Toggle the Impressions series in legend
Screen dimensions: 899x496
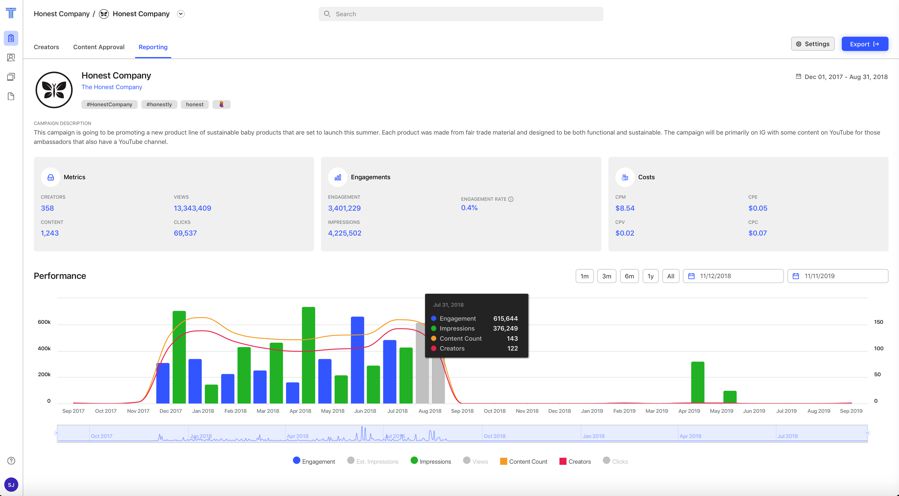tap(431, 461)
